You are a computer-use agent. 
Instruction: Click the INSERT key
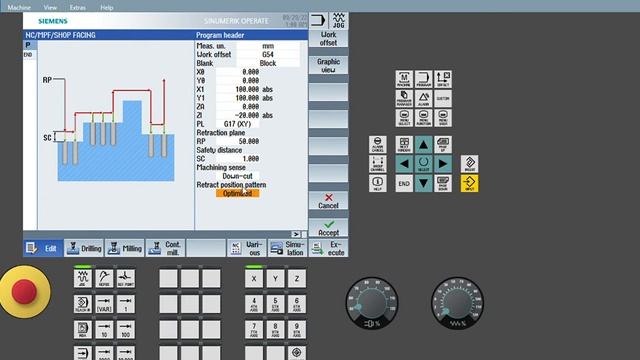coord(469,164)
